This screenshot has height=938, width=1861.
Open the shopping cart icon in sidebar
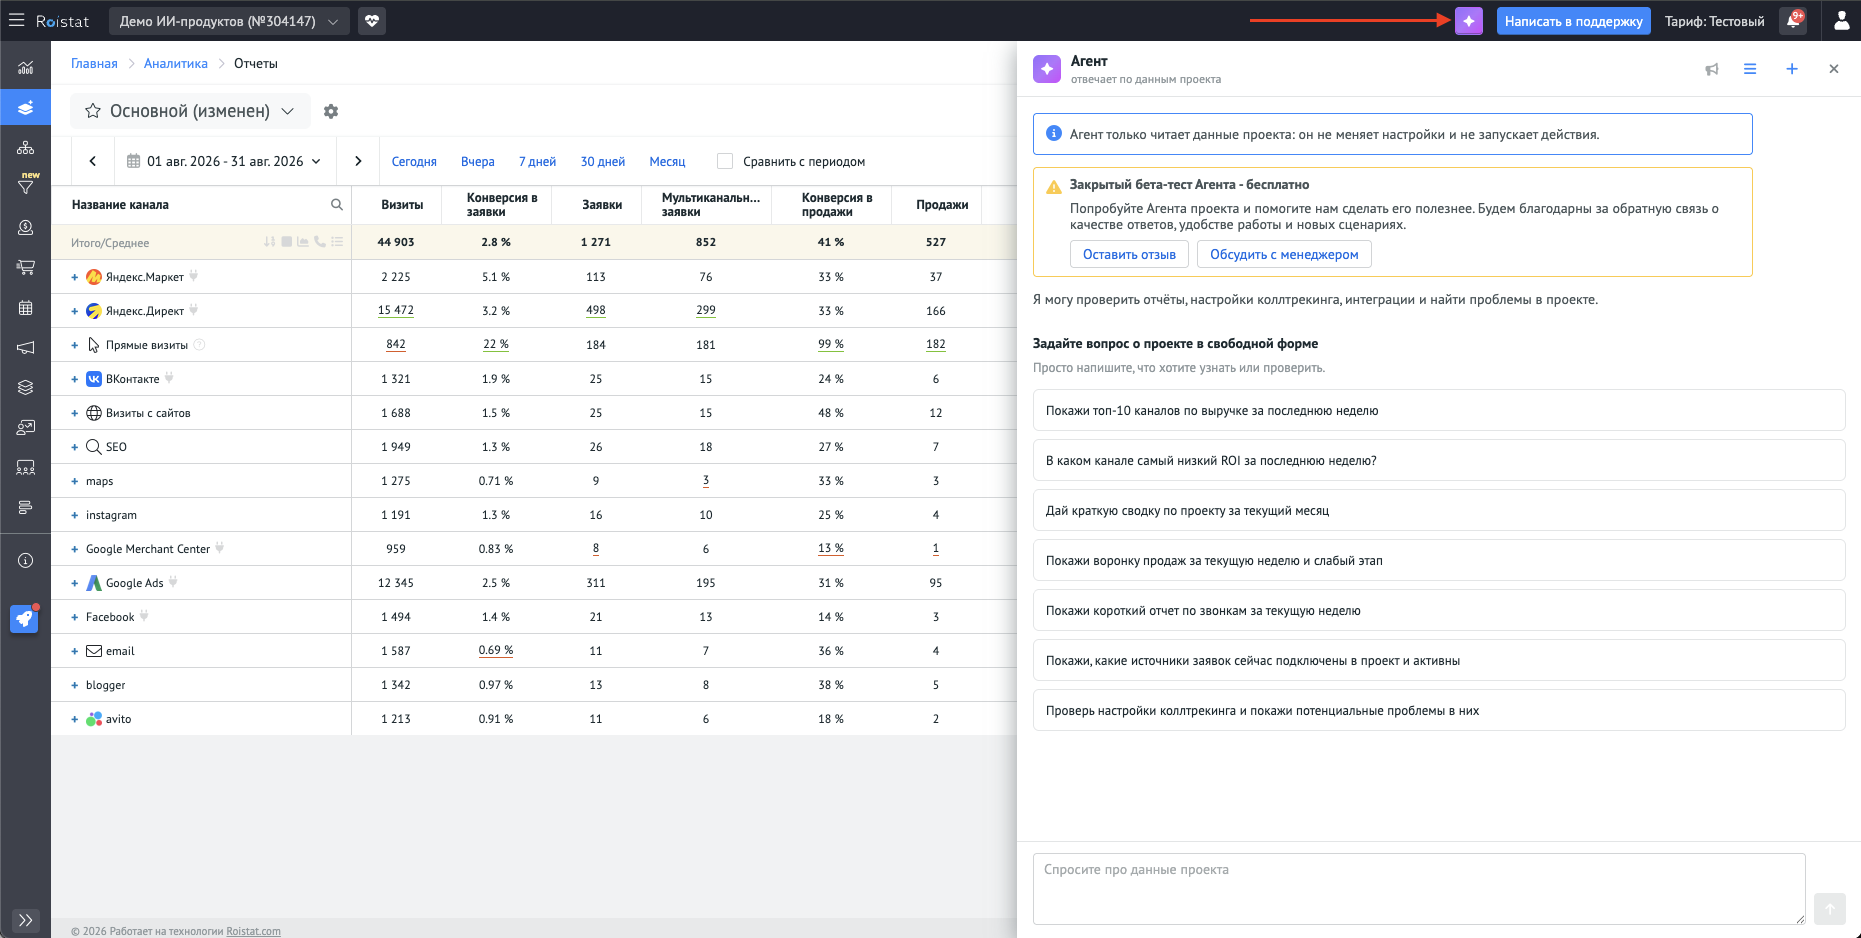26,268
